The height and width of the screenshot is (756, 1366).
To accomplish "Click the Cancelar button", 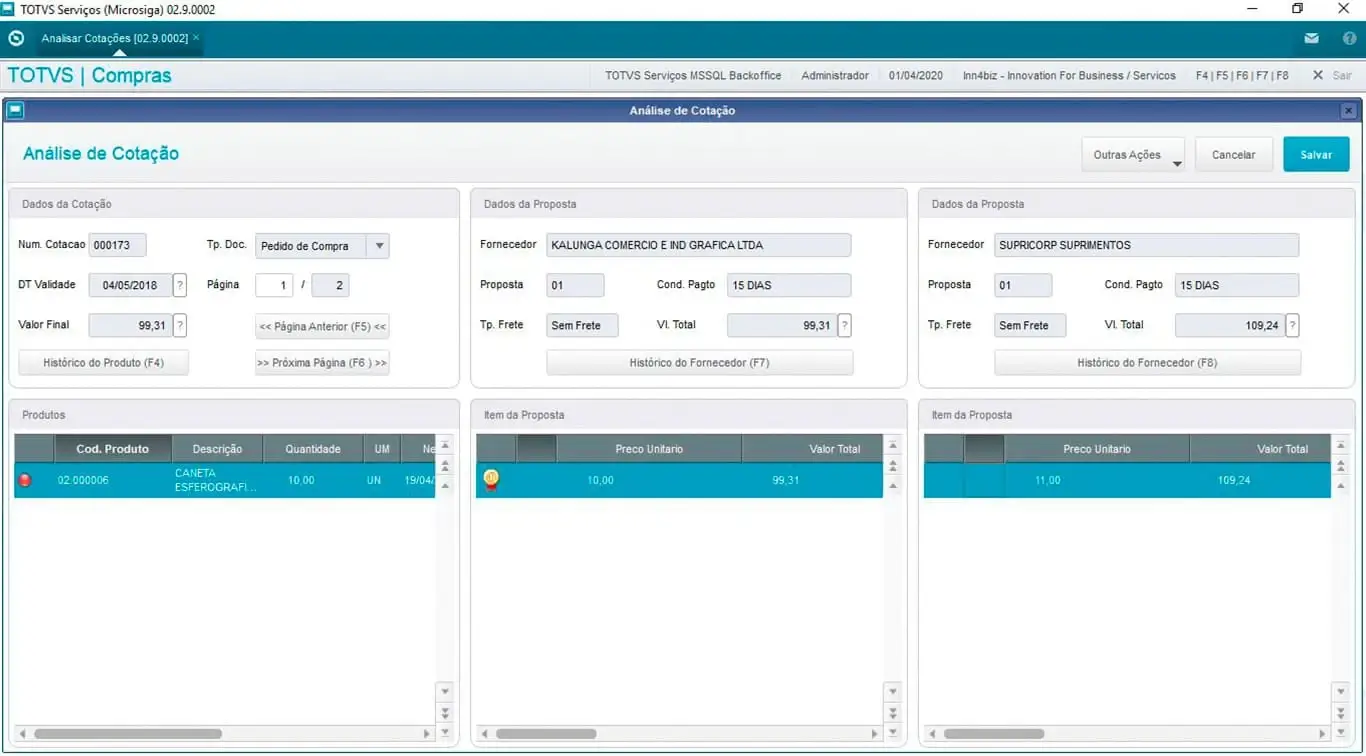I will coord(1233,155).
